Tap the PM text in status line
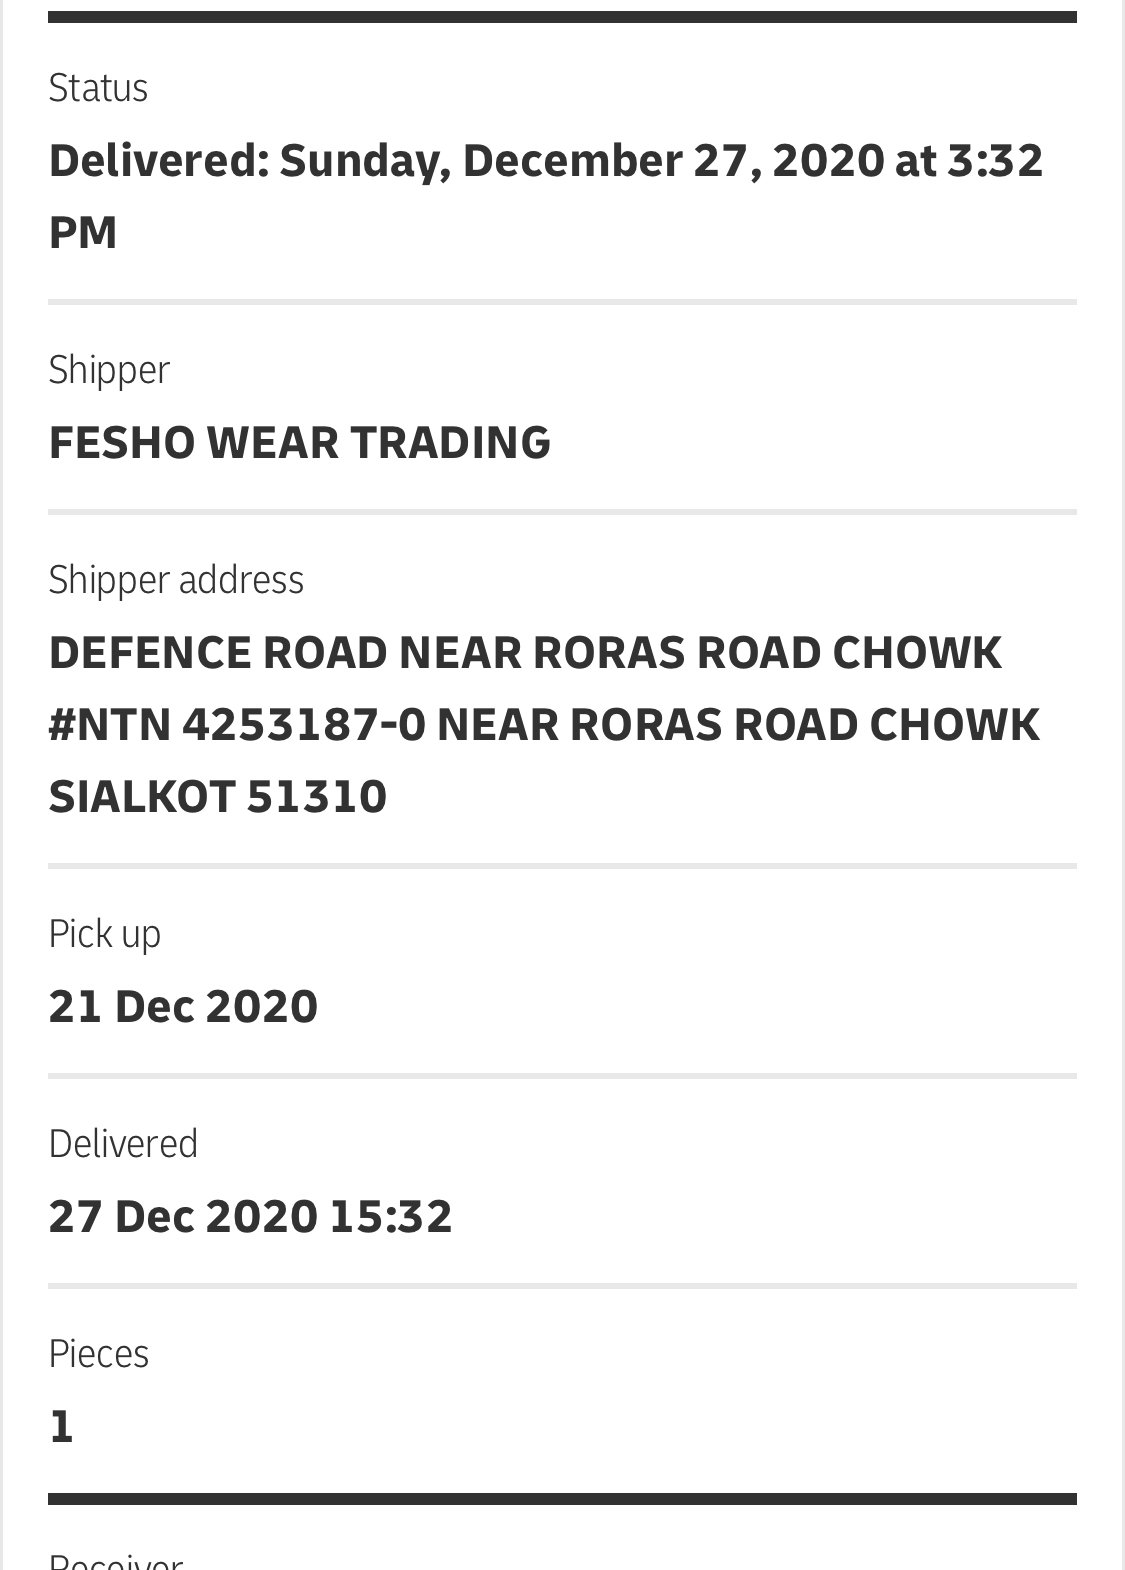This screenshot has width=1125, height=1570. [x=83, y=233]
